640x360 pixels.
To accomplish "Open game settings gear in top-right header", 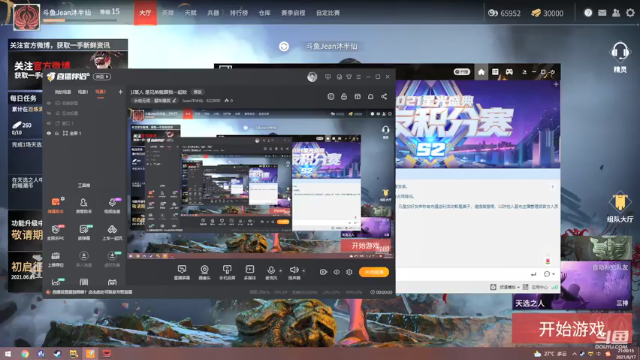I will [x=631, y=13].
